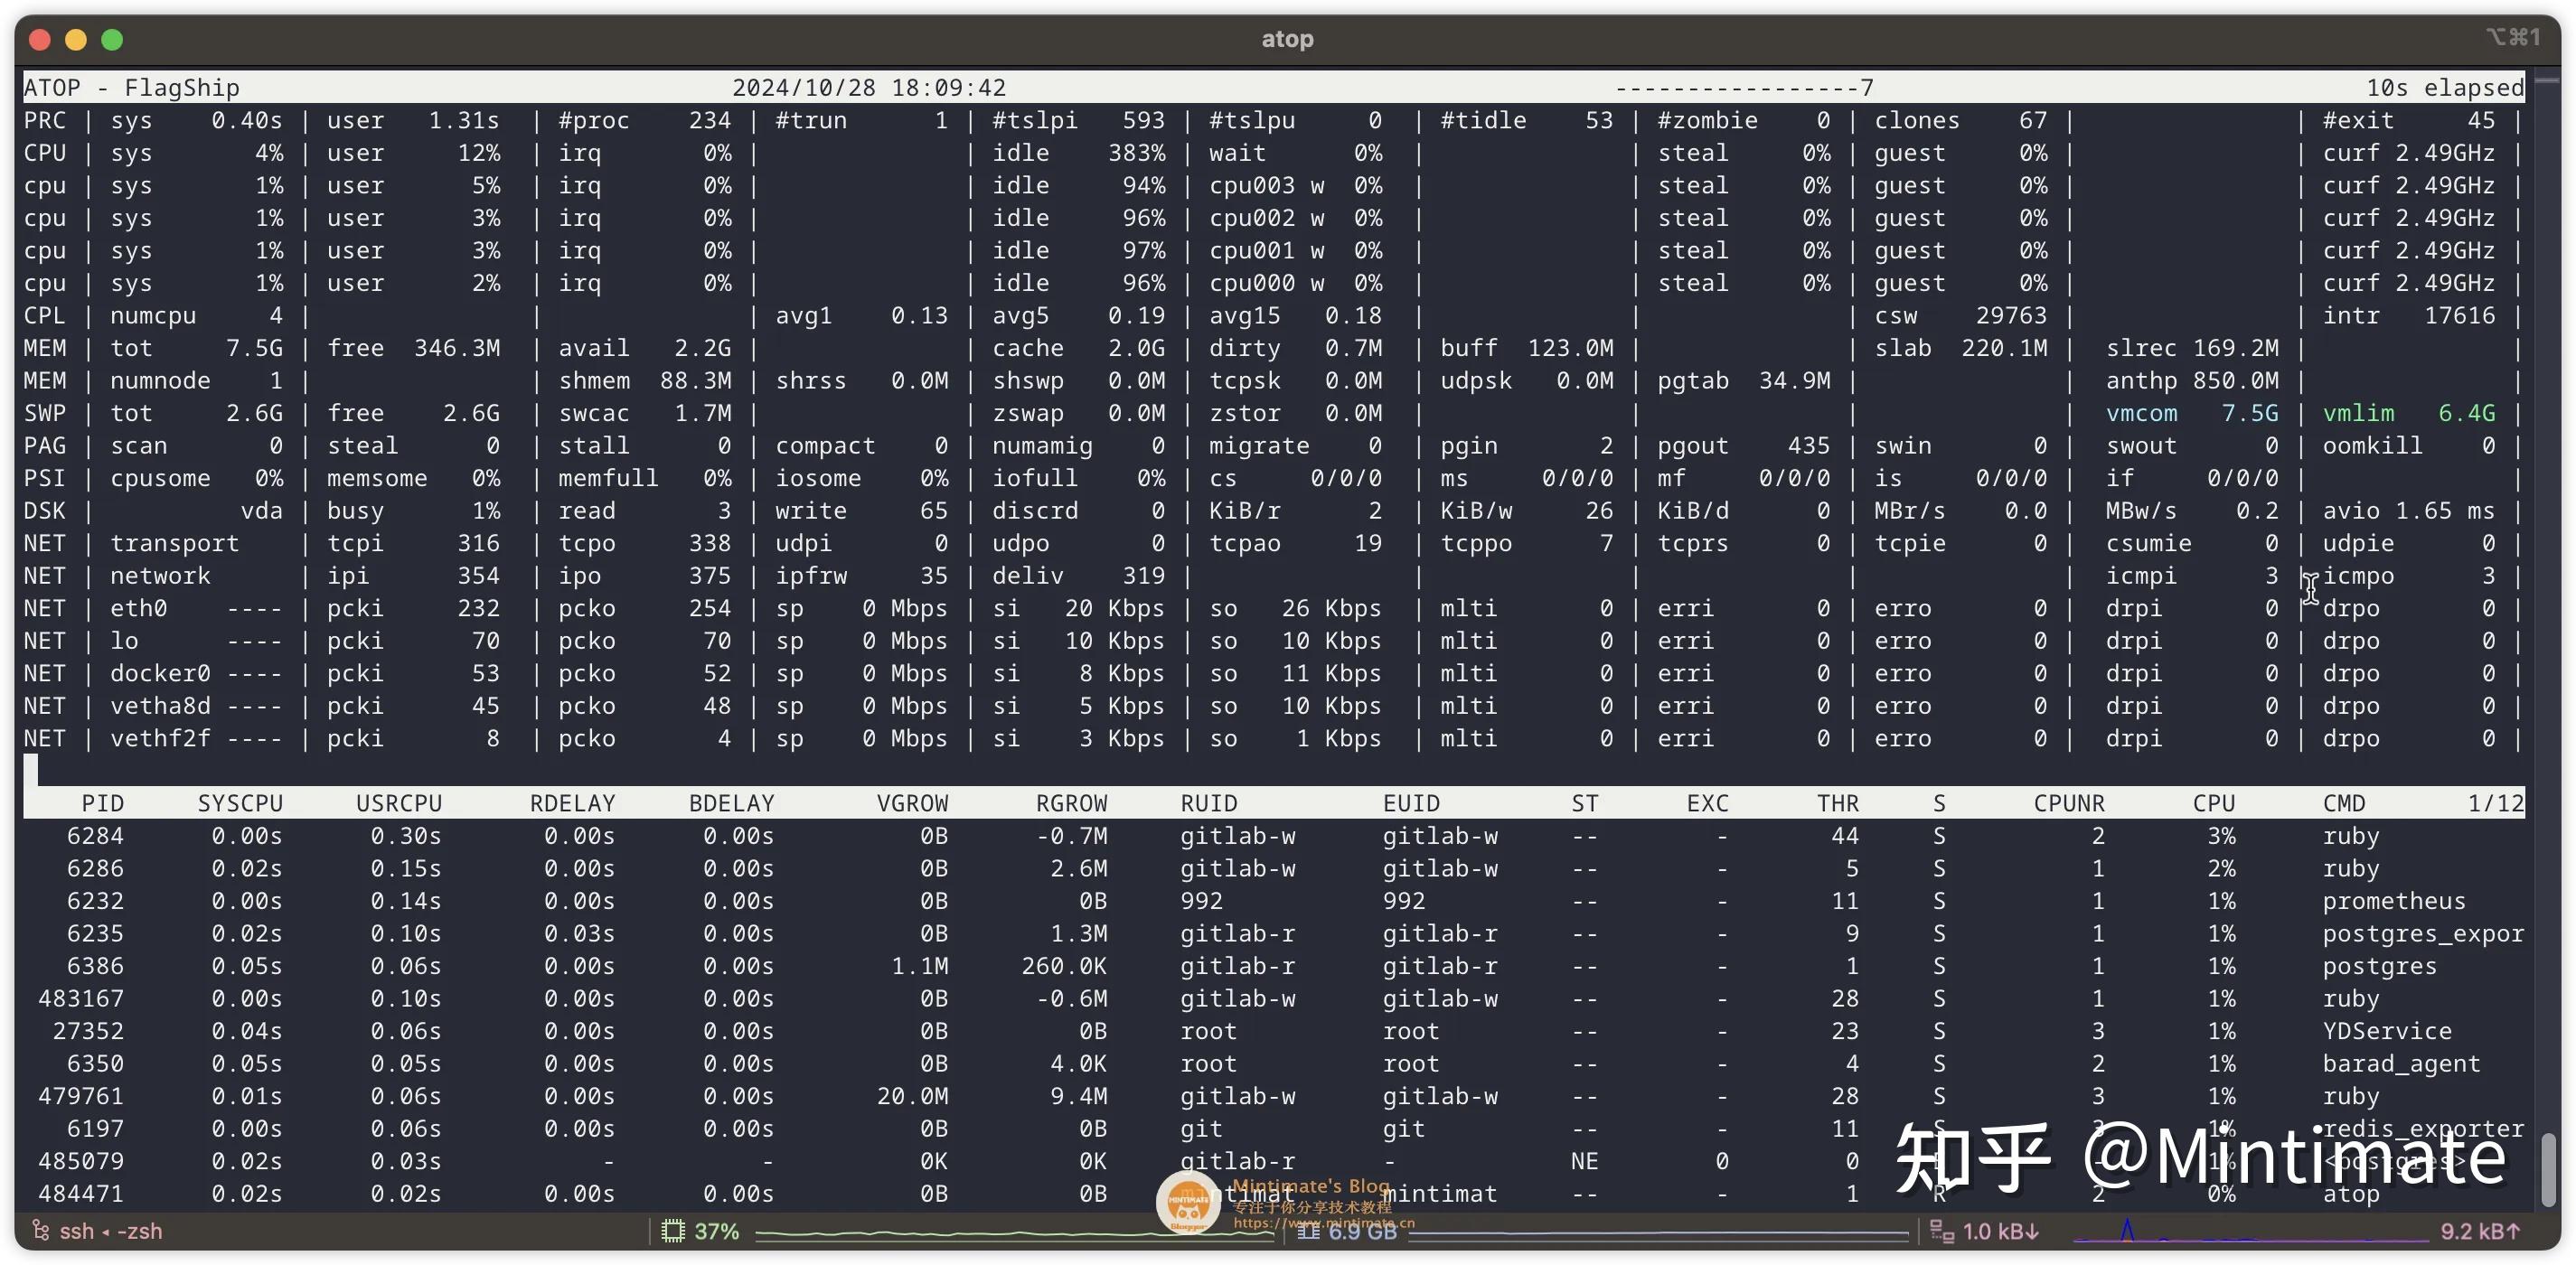Click the ssh session branch icon
Viewport: 2576px width, 1265px height.
coord(40,1230)
